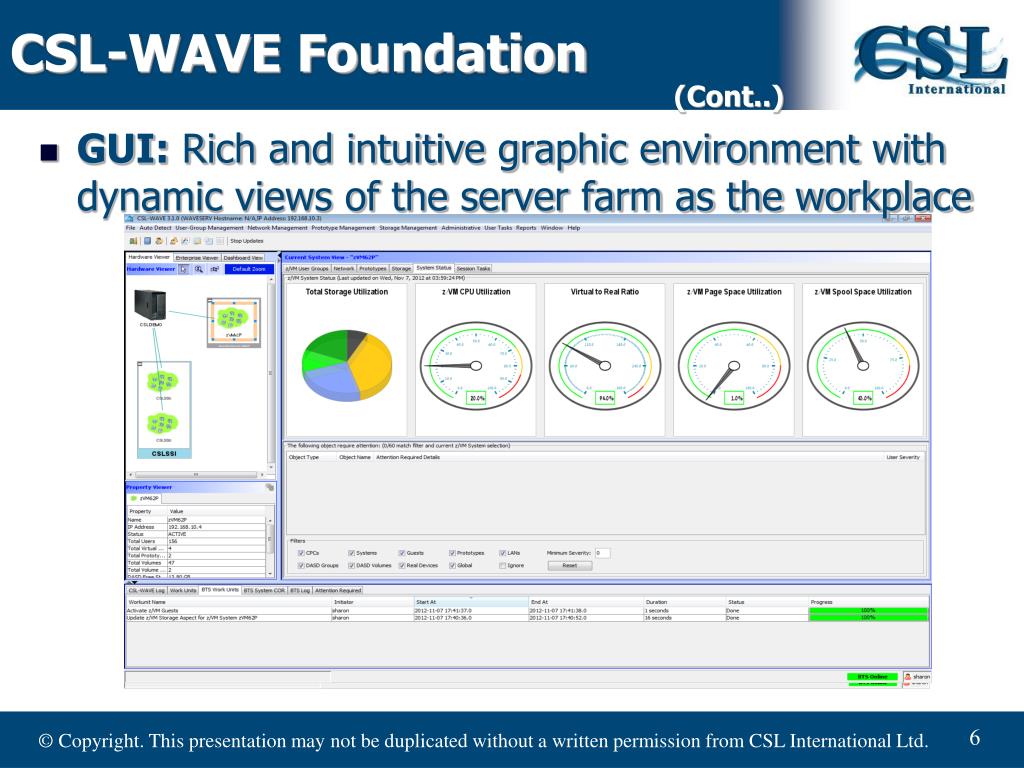Click the CSL-WAVE window title icon
The image size is (1024, 768).
(130, 219)
